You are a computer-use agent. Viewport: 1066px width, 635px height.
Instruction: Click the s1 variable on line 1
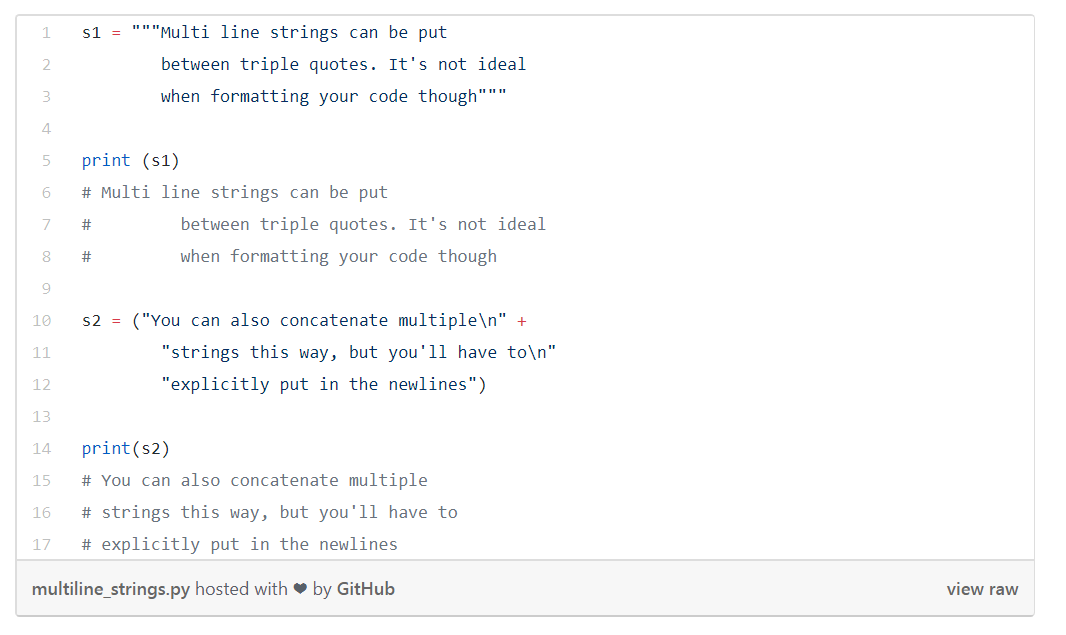(92, 32)
